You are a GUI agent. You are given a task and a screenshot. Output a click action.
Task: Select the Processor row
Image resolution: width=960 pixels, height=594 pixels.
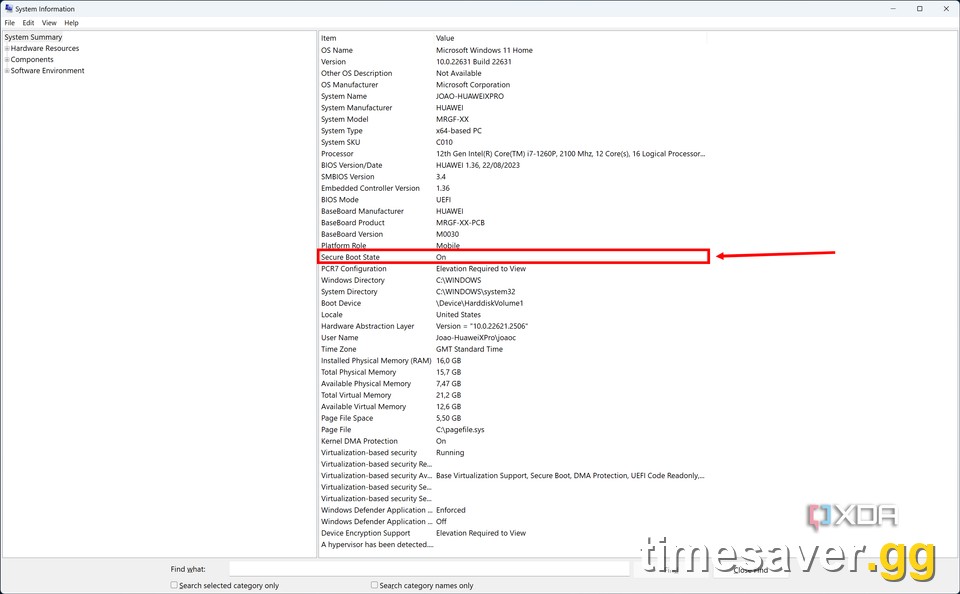coord(512,154)
